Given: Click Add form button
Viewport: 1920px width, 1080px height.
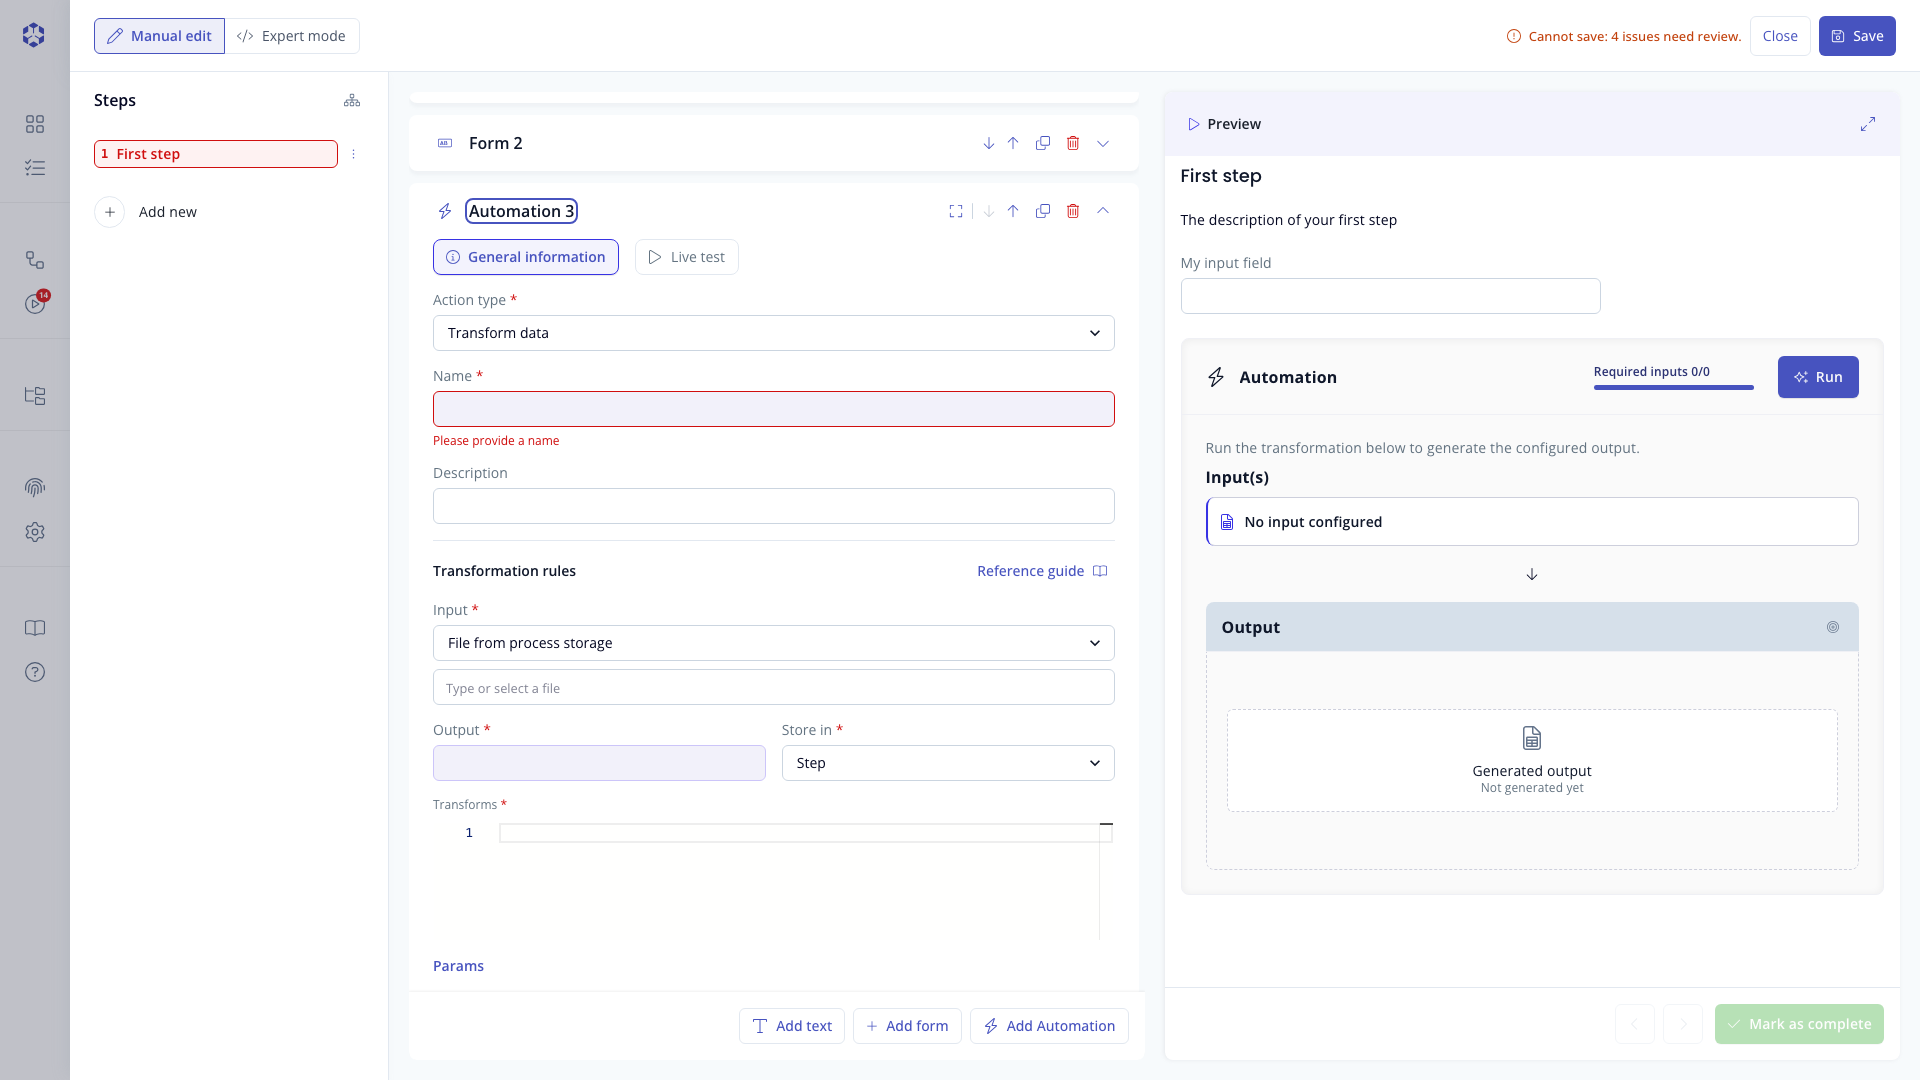Looking at the screenshot, I should coord(907,1026).
